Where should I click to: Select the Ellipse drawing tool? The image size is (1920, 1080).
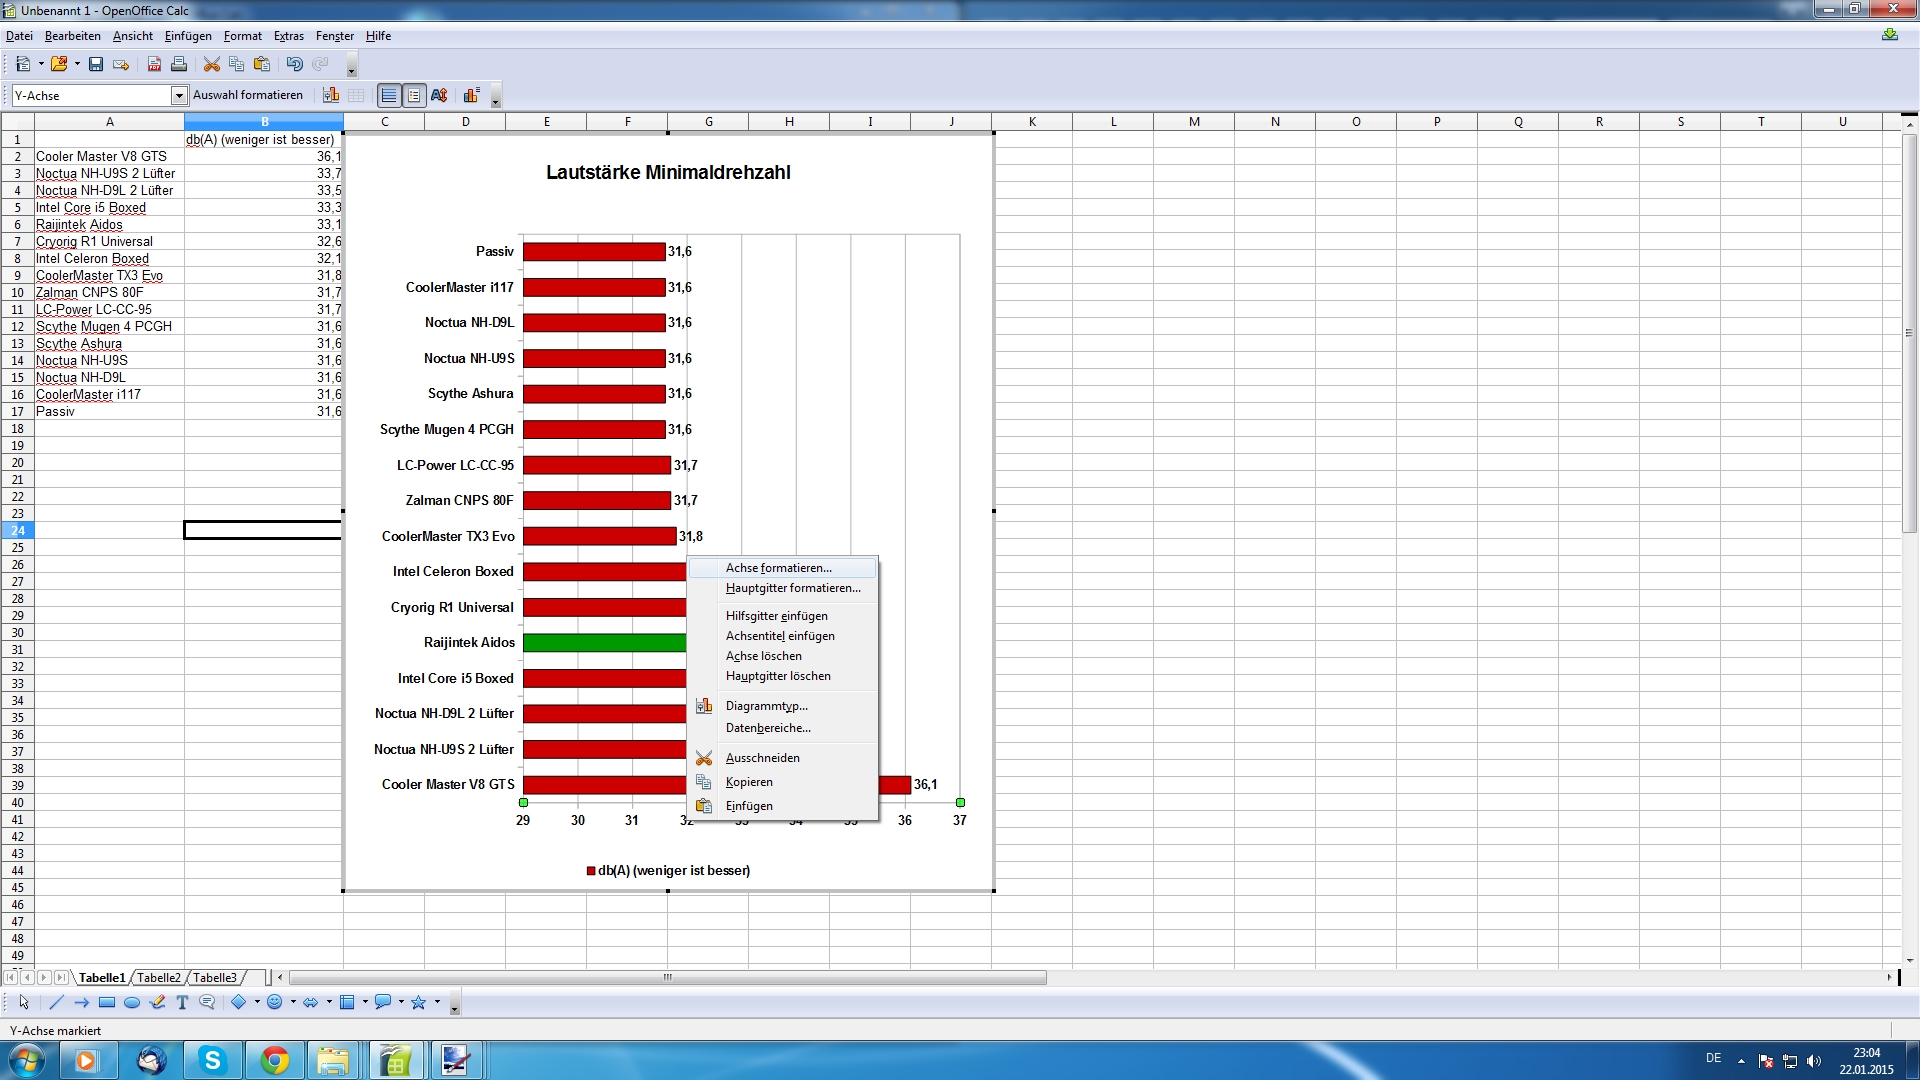132,1002
